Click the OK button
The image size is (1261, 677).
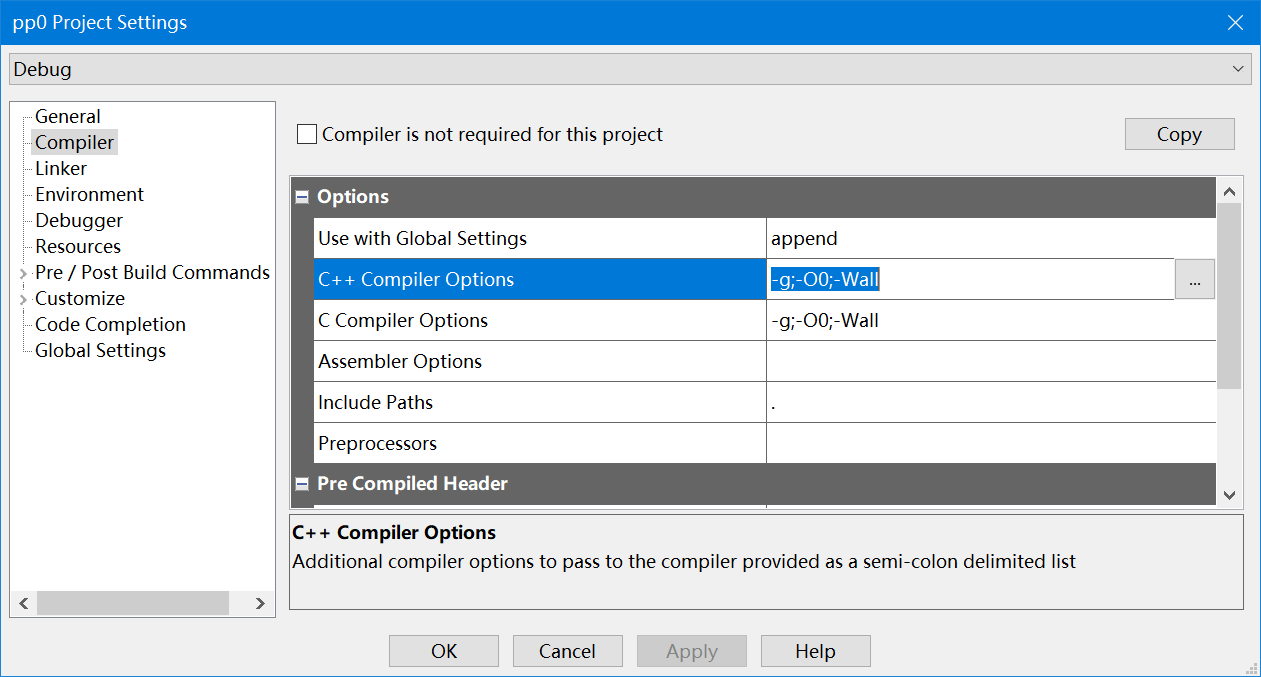coord(444,651)
